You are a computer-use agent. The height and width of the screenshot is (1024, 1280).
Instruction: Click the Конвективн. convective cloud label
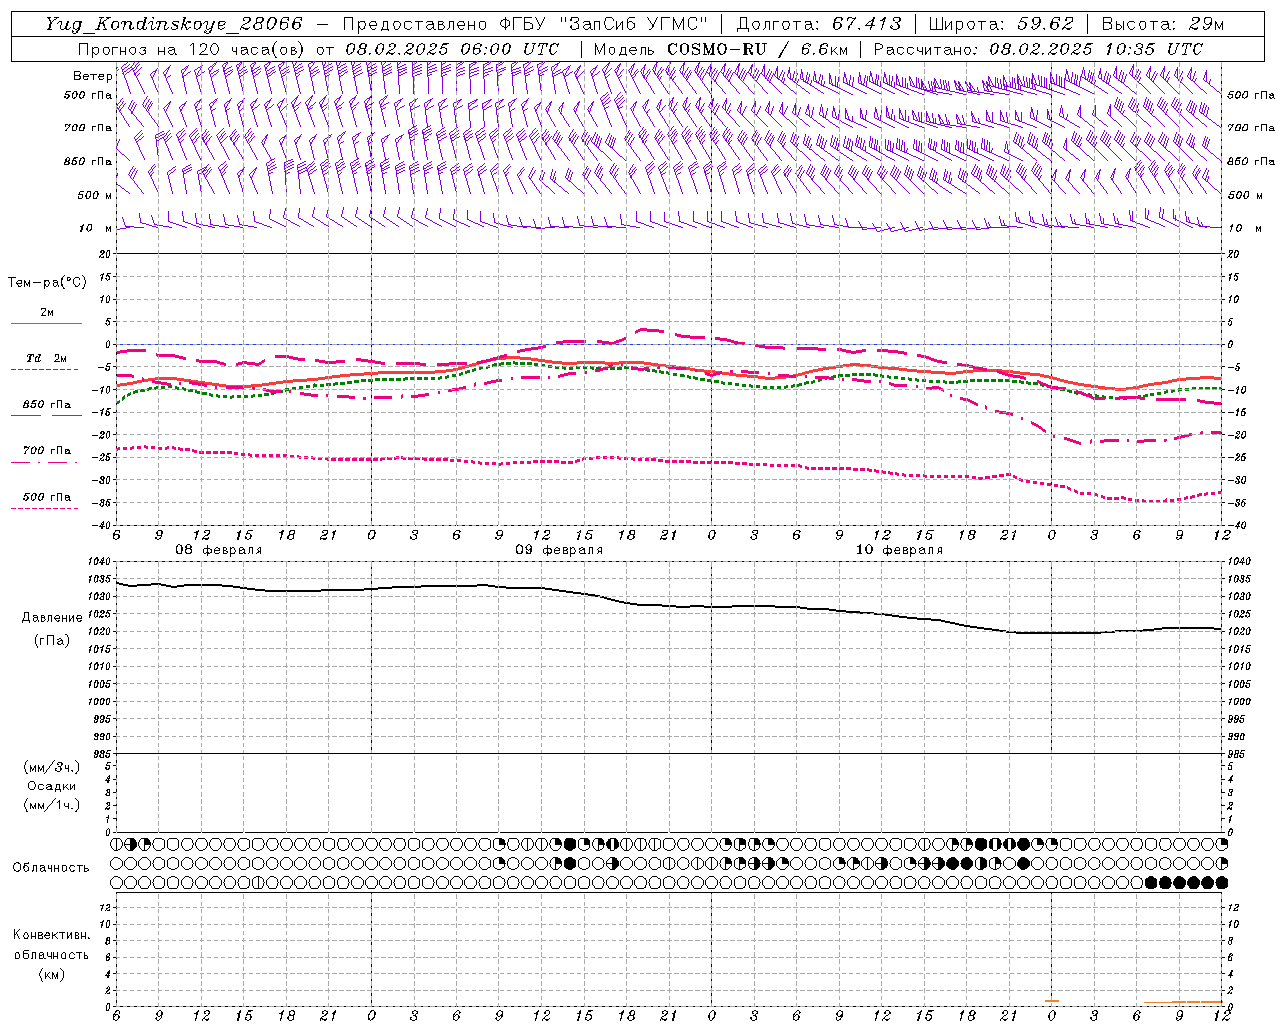(x=51, y=935)
